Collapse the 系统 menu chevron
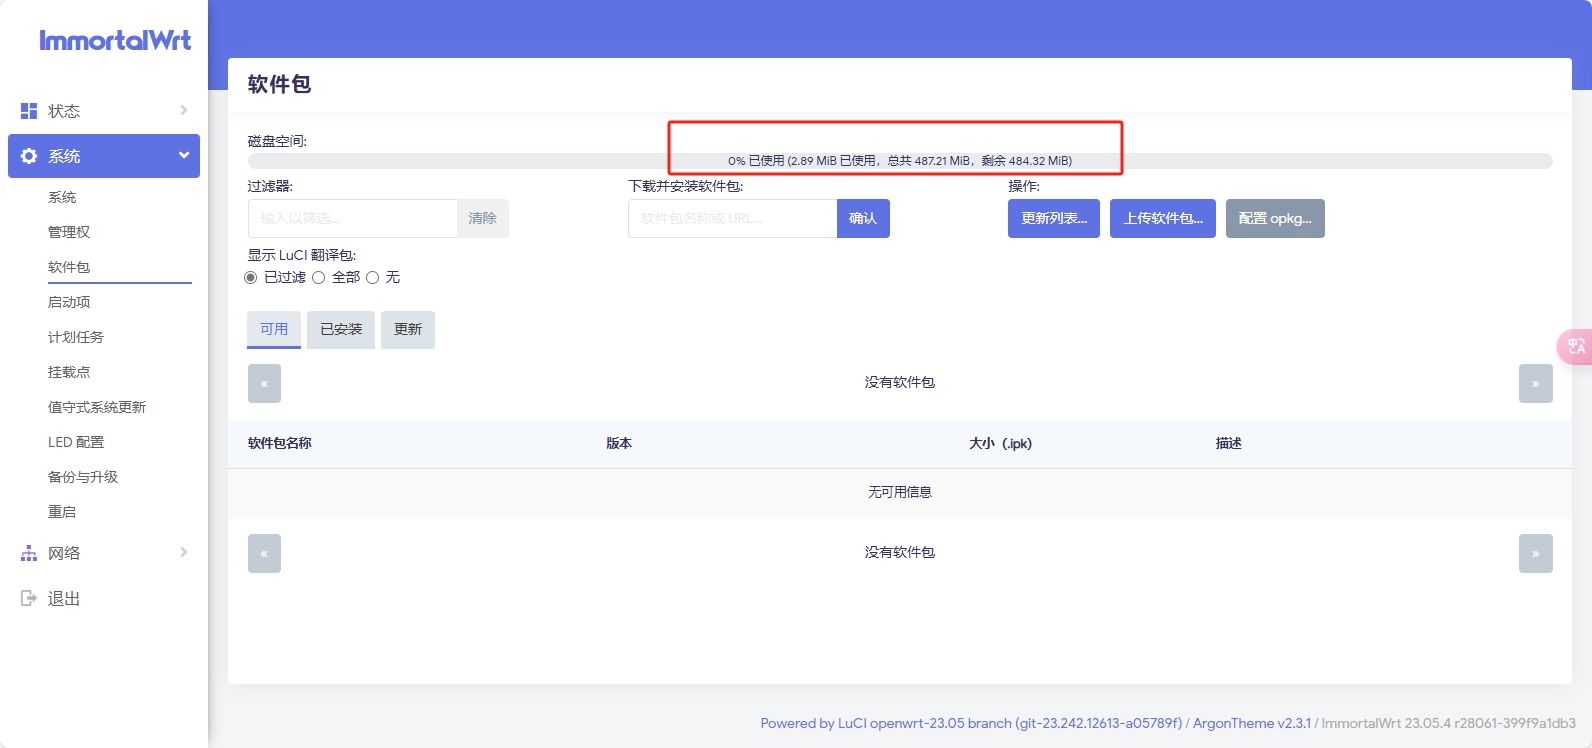The image size is (1592, 748). click(184, 155)
